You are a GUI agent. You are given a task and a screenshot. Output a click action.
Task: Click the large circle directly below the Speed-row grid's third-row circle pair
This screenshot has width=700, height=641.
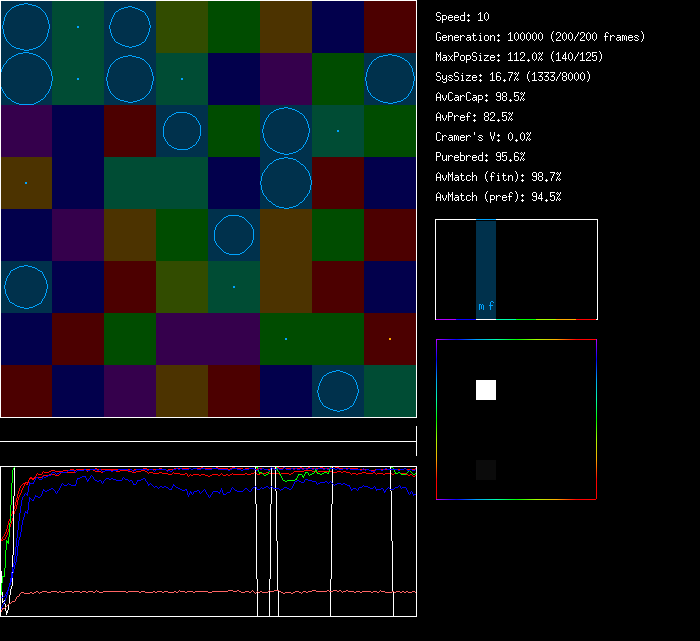[x=286, y=183]
